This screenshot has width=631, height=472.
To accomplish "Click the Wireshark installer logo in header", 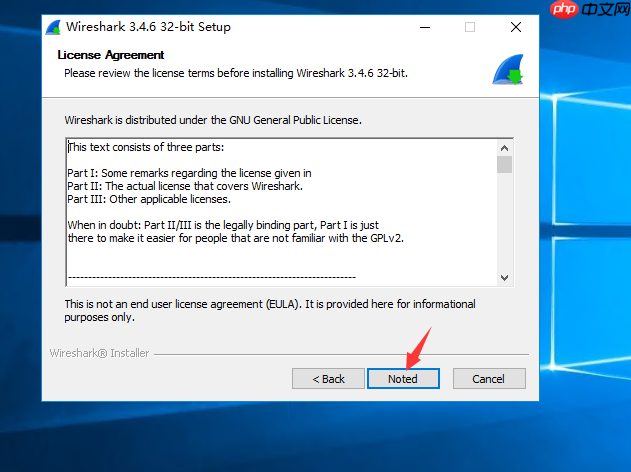I will tap(508, 69).
